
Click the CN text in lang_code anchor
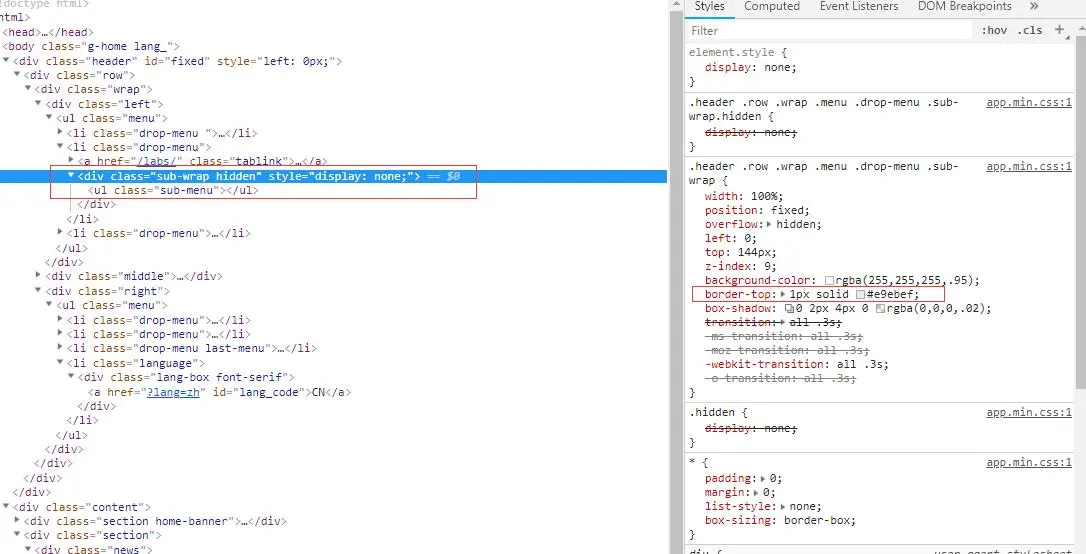(319, 392)
